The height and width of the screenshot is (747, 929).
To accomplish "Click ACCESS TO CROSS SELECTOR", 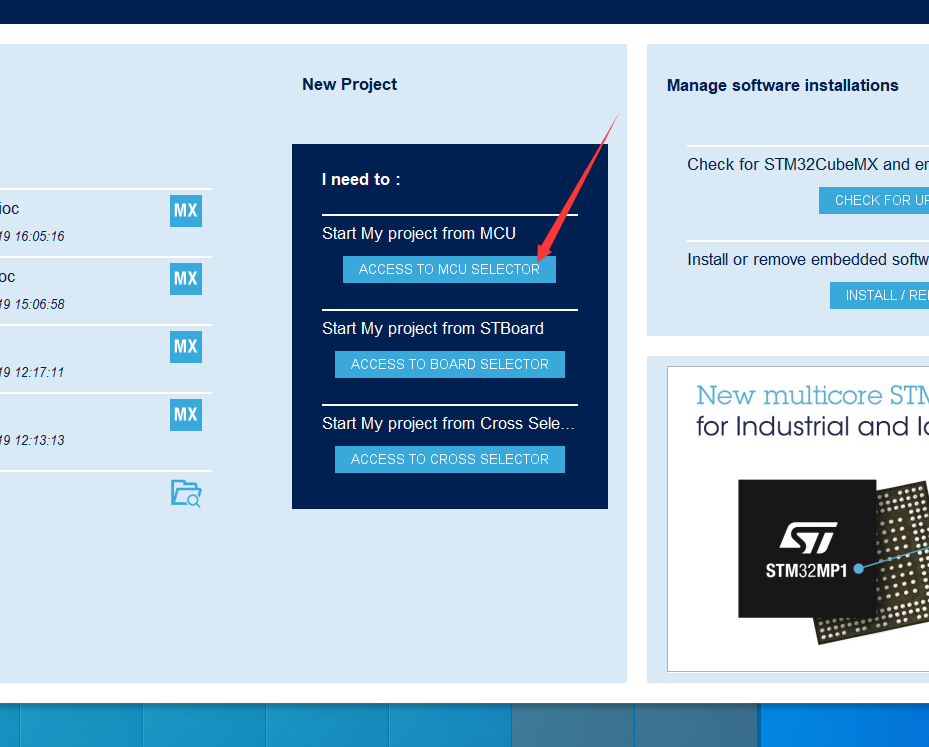I will click(x=449, y=459).
